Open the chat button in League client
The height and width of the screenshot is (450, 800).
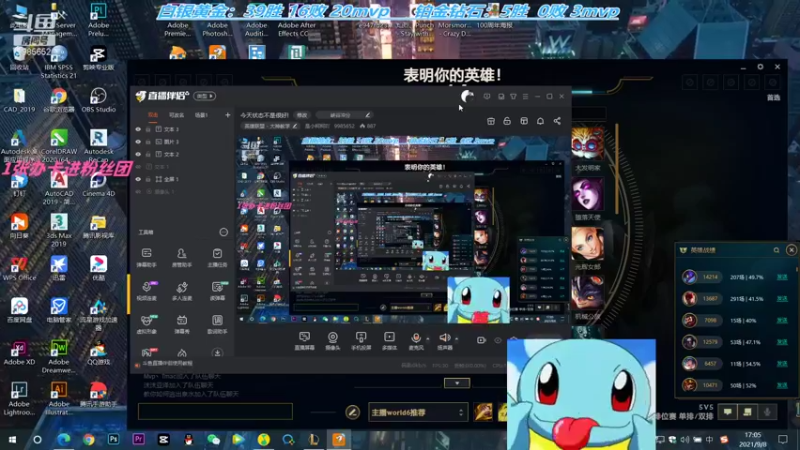(728, 412)
